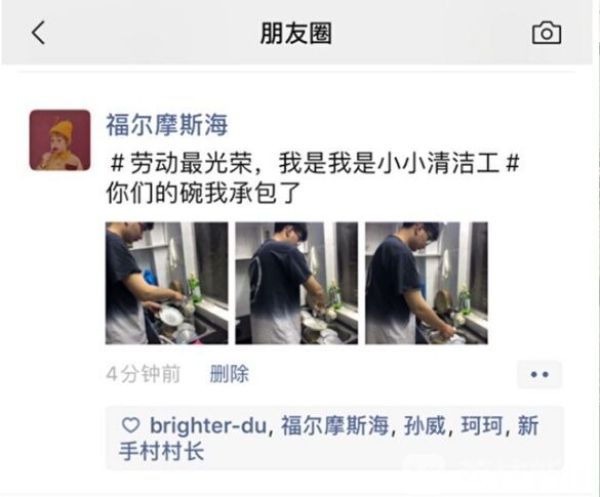The width and height of the screenshot is (600, 497).
Task: Tap the 4分钟前 timestamp
Action: (143, 374)
